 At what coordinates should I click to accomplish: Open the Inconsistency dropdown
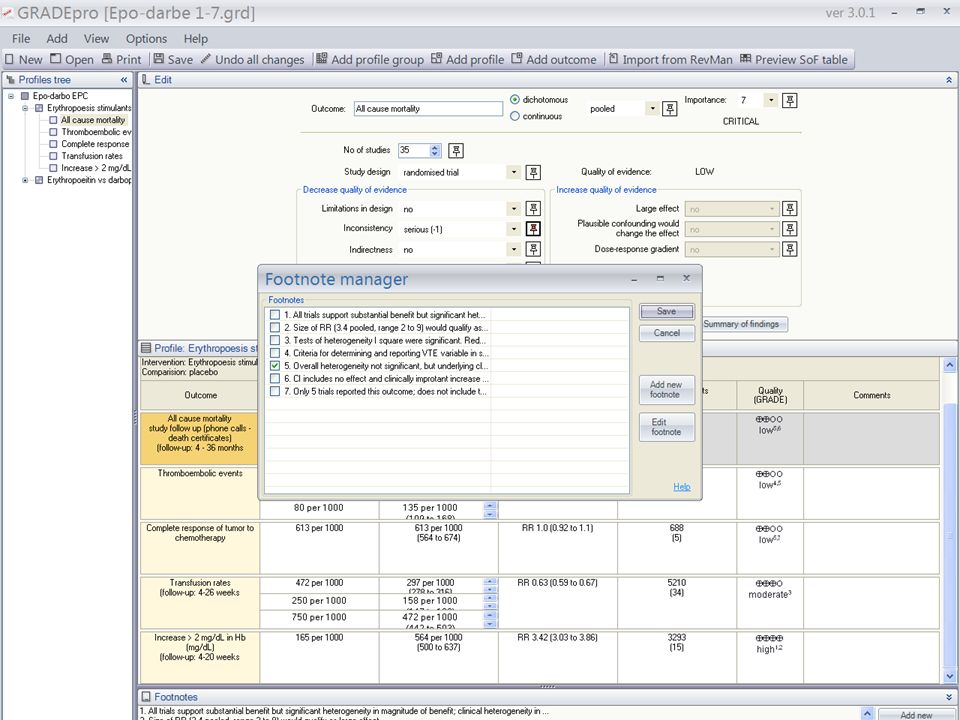(514, 229)
